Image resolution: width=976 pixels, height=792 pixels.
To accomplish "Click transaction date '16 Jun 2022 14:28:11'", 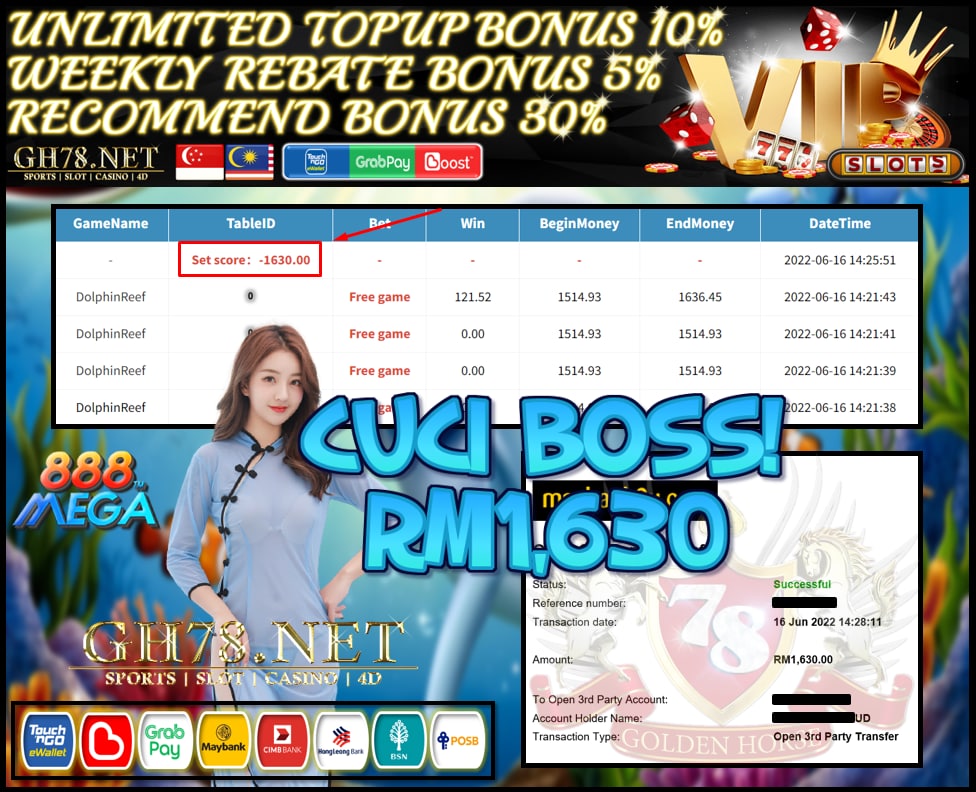I will pos(827,621).
